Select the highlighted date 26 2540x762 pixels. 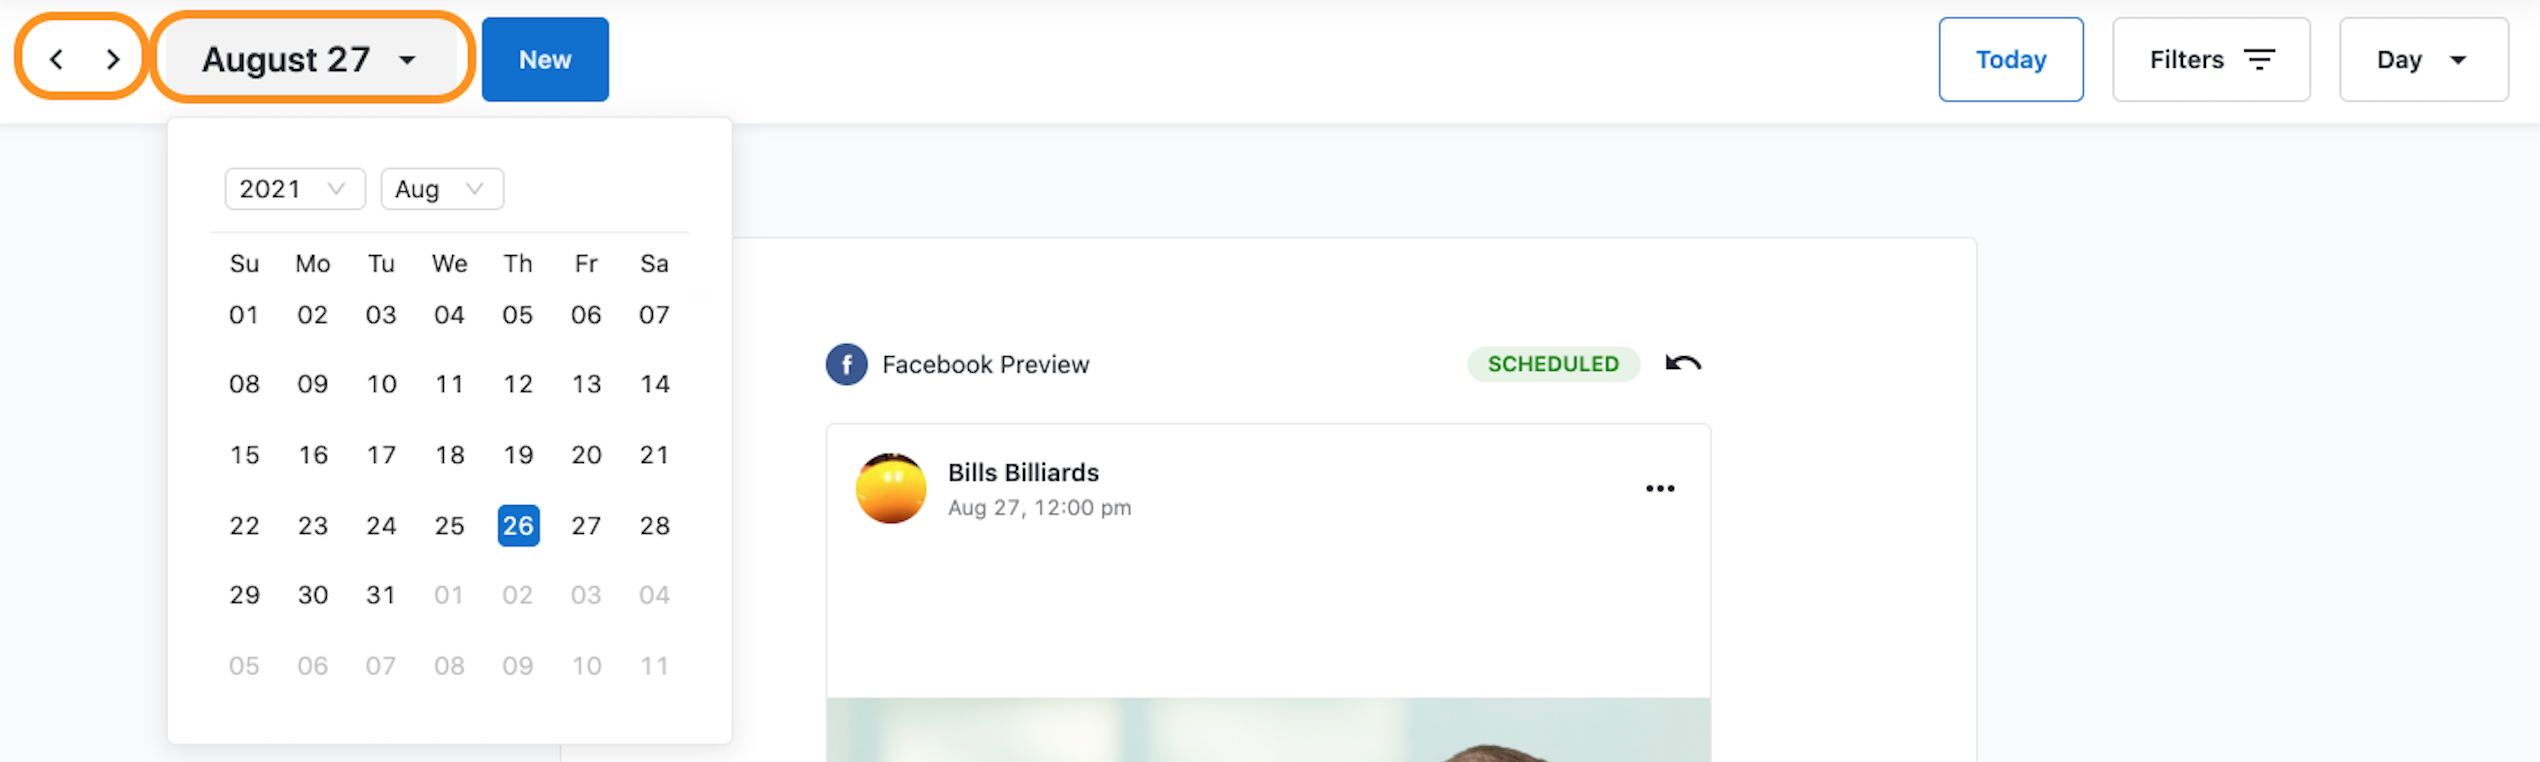[x=518, y=525]
